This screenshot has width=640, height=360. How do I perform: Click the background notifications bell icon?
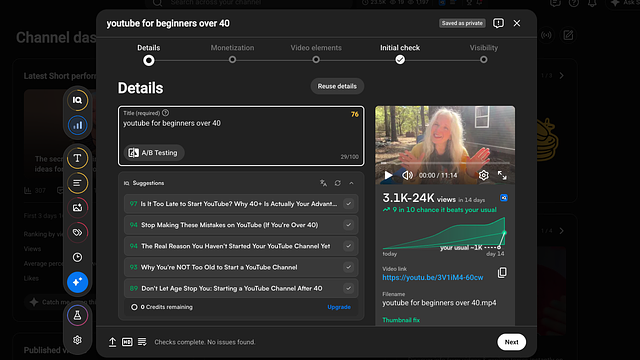click(592, 3)
